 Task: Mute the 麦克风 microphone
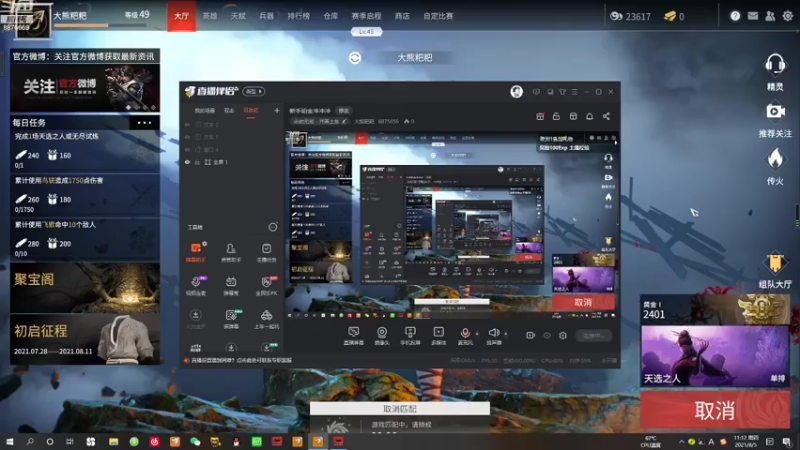pos(465,333)
